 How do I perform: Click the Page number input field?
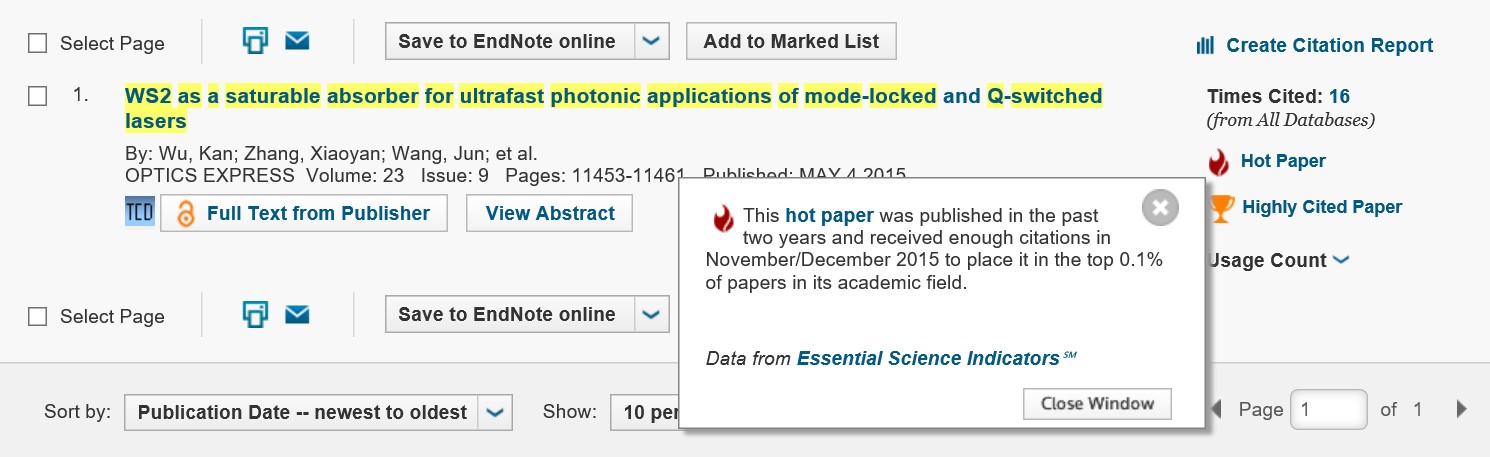click(x=1329, y=409)
